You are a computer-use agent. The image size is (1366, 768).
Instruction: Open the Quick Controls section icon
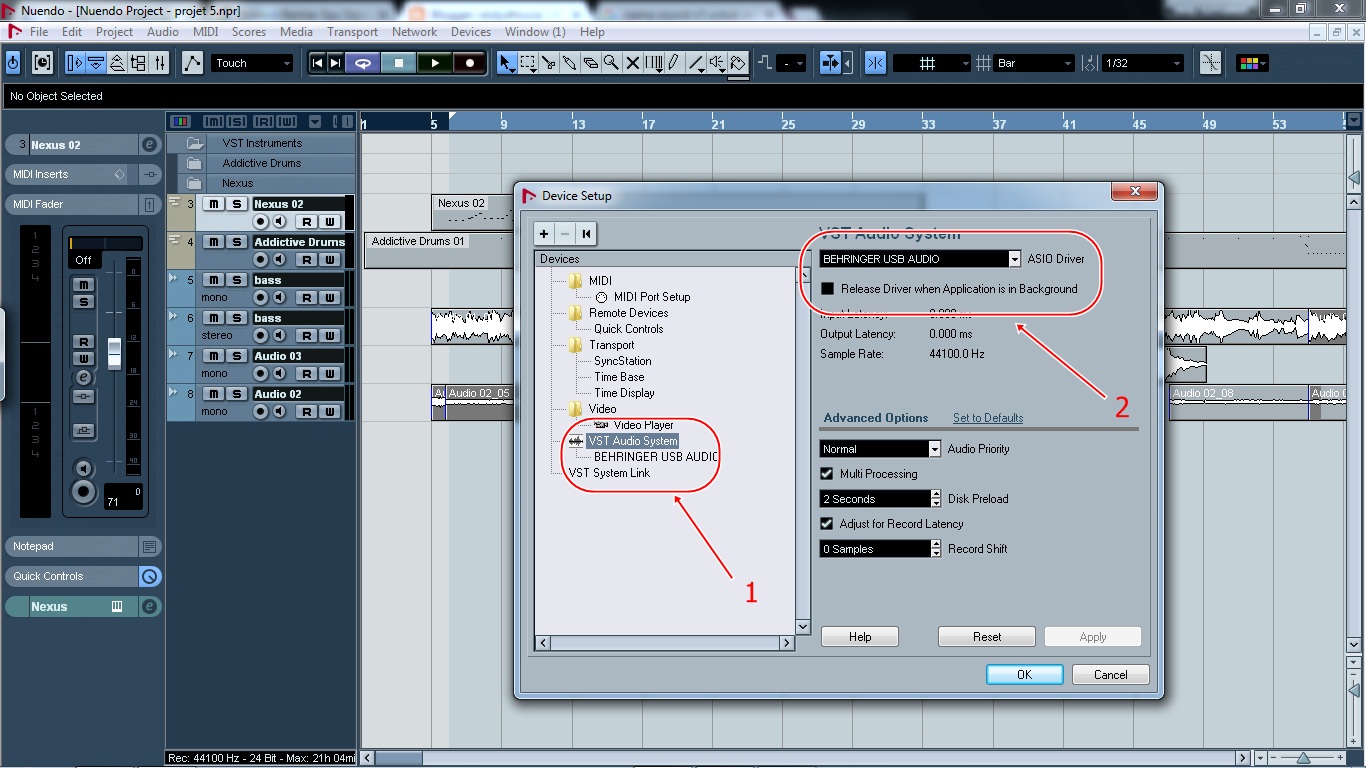(x=149, y=576)
